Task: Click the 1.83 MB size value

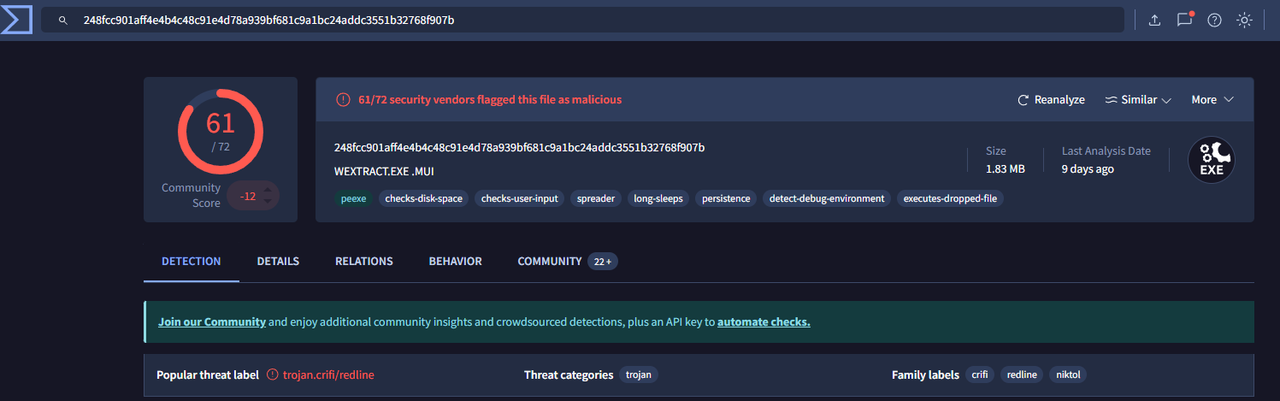Action: (x=1005, y=169)
